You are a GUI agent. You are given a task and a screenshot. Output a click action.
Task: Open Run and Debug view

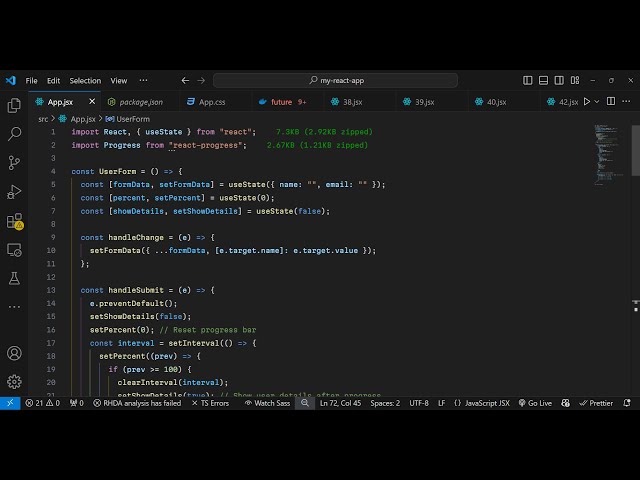pos(14,191)
